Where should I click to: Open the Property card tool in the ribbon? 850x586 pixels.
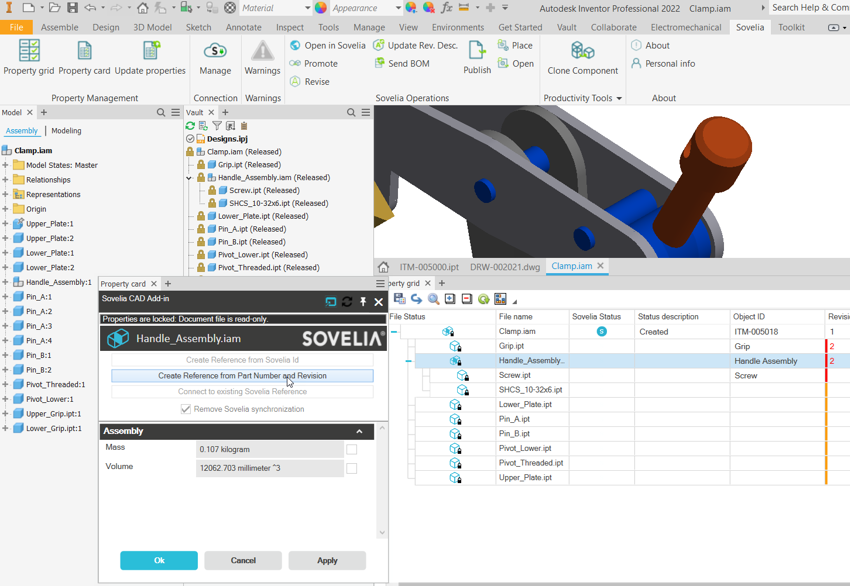84,57
